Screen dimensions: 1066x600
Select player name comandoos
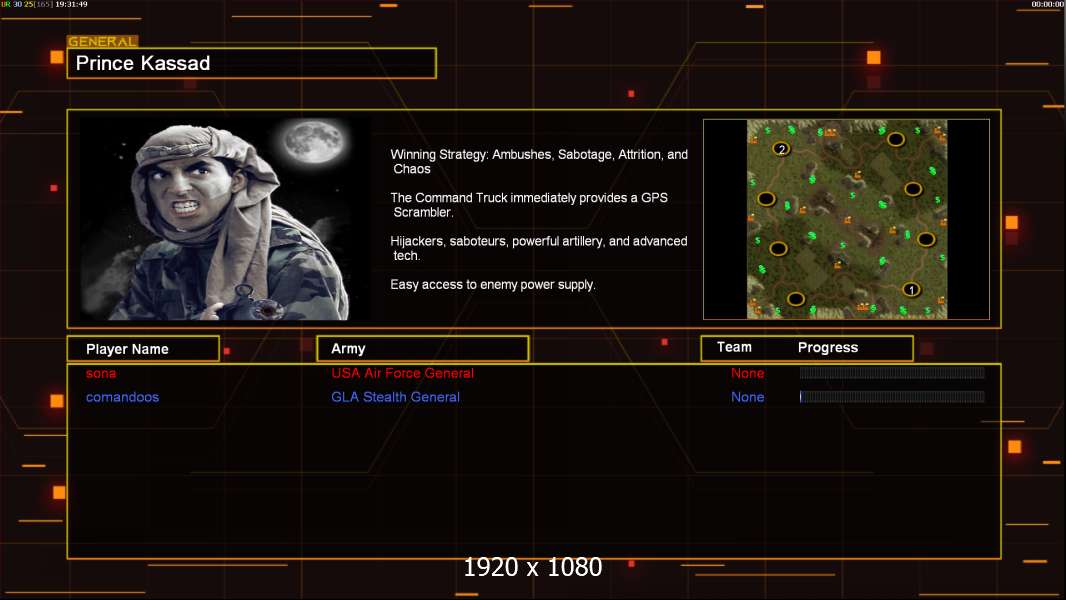click(122, 397)
